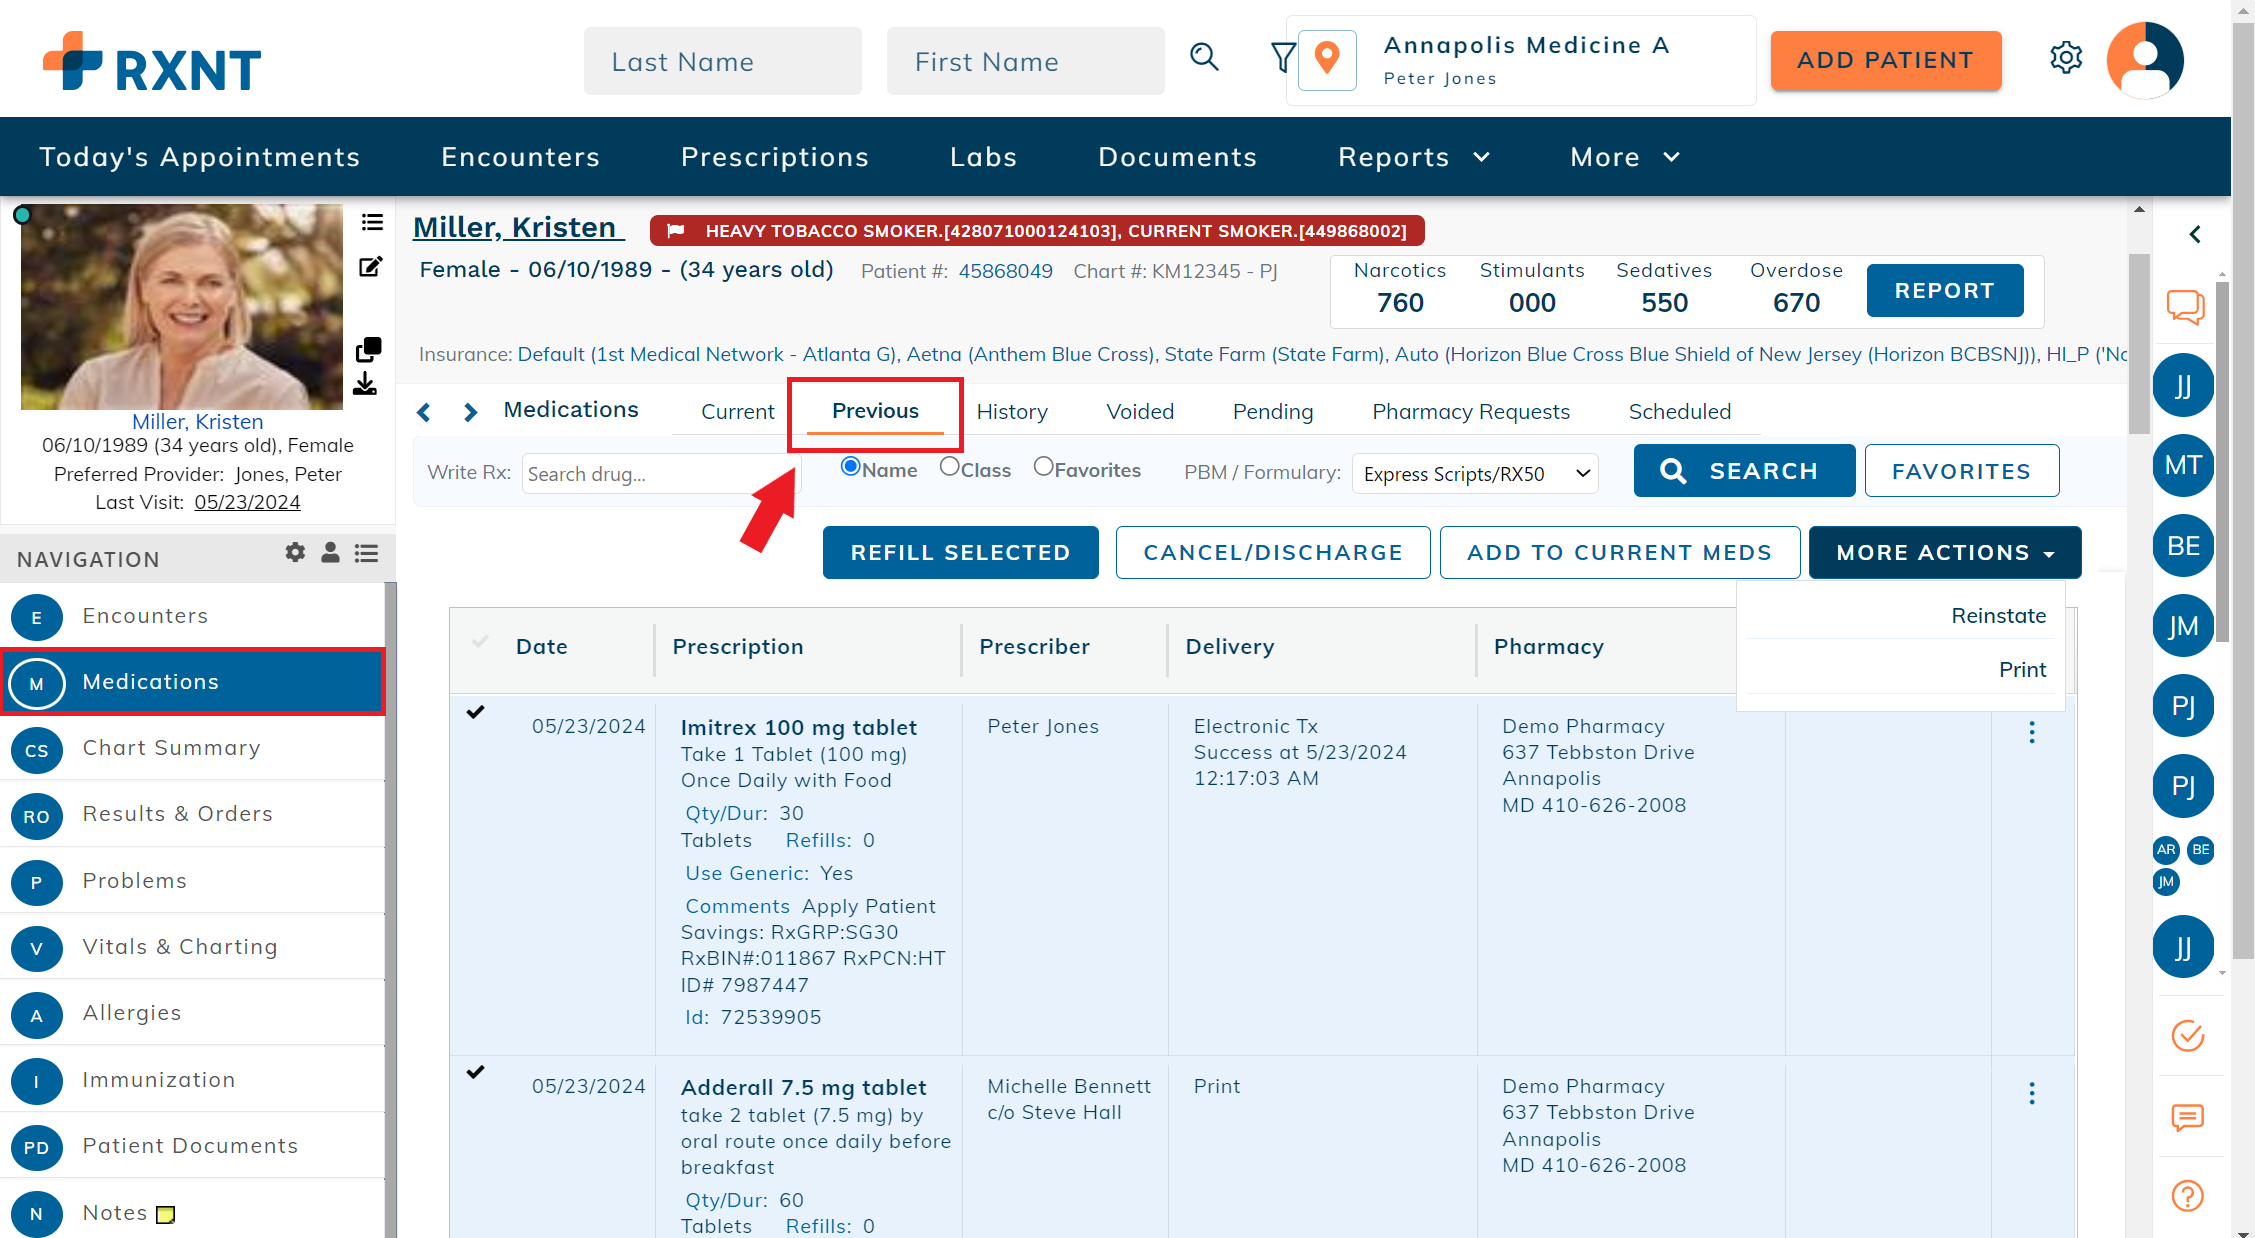Viewport: 2255px width, 1238px height.
Task: Choose Print from More Actions menu
Action: tap(2022, 669)
